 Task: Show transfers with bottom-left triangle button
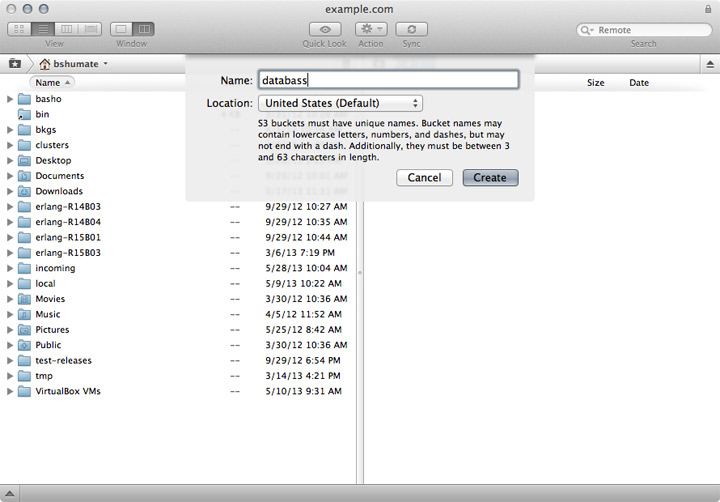click(x=10, y=494)
